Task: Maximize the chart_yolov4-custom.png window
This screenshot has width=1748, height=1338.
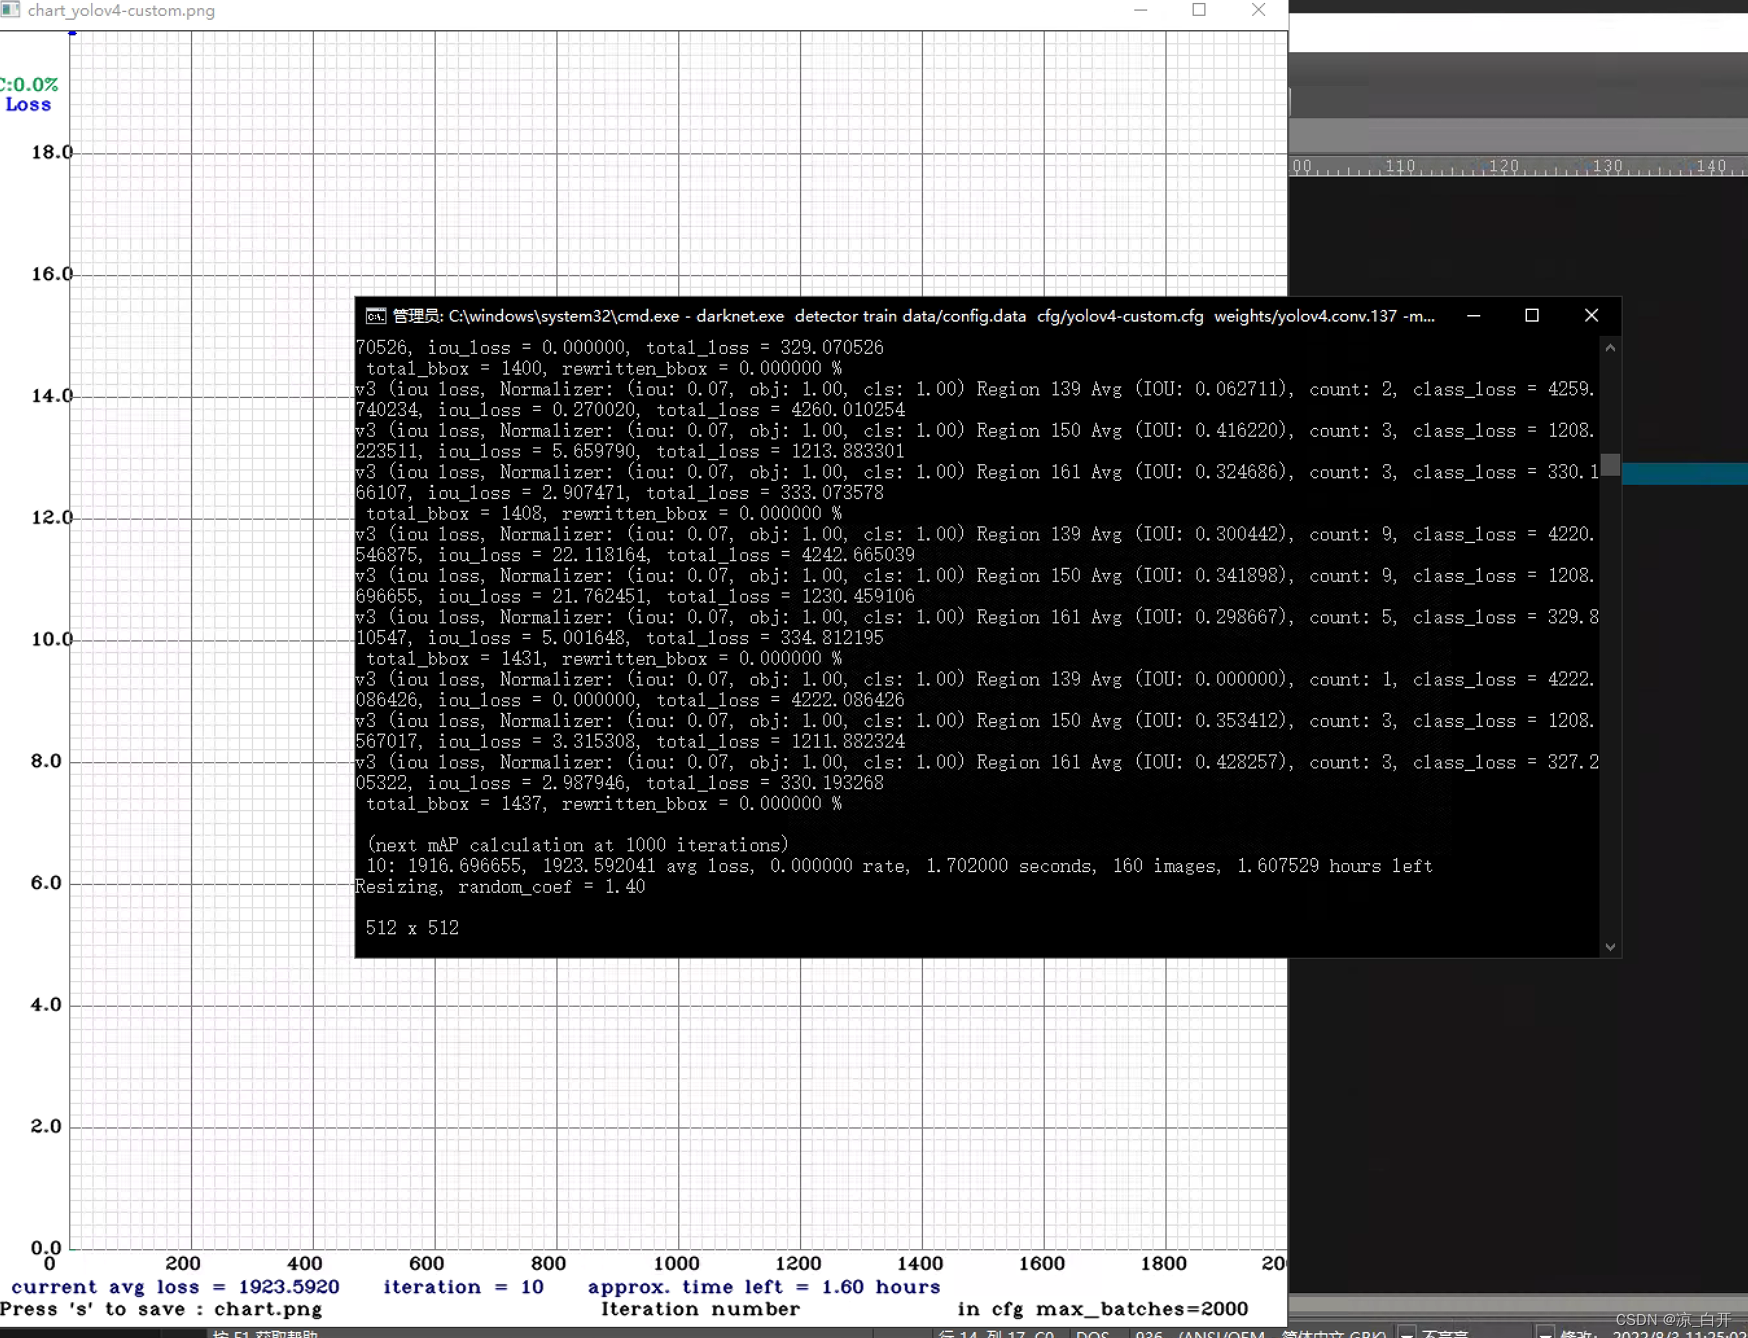Action: click(1199, 10)
